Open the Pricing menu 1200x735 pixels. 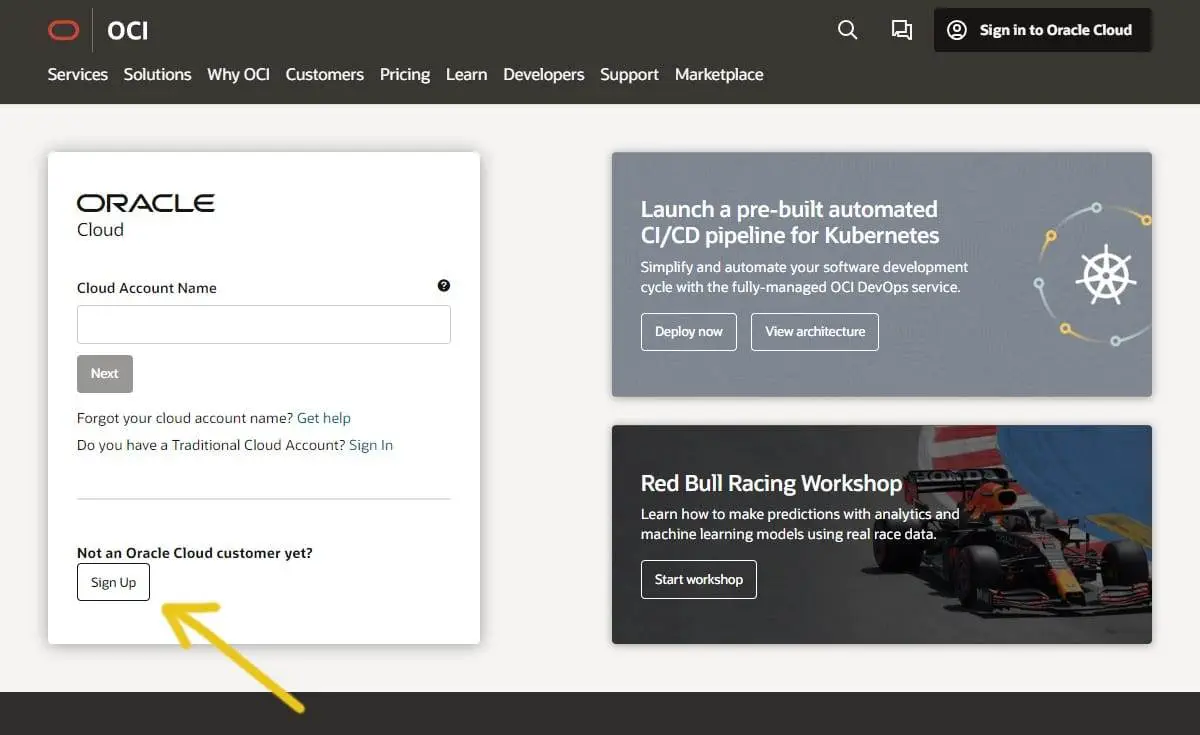(404, 74)
